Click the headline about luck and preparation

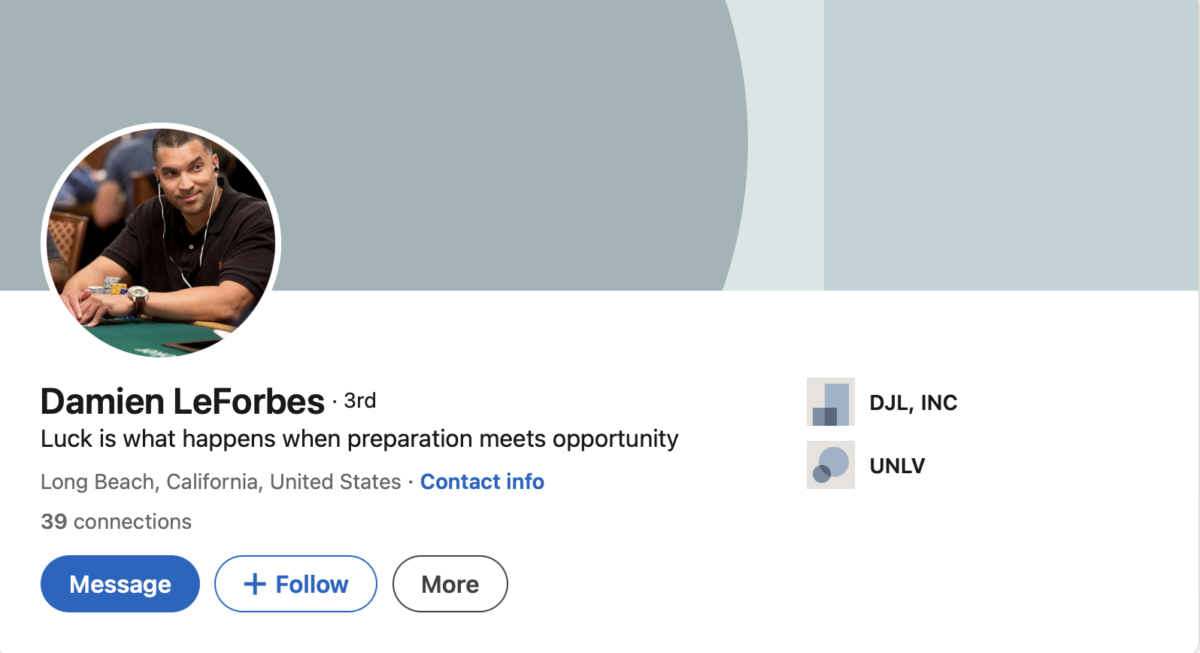[x=359, y=439]
